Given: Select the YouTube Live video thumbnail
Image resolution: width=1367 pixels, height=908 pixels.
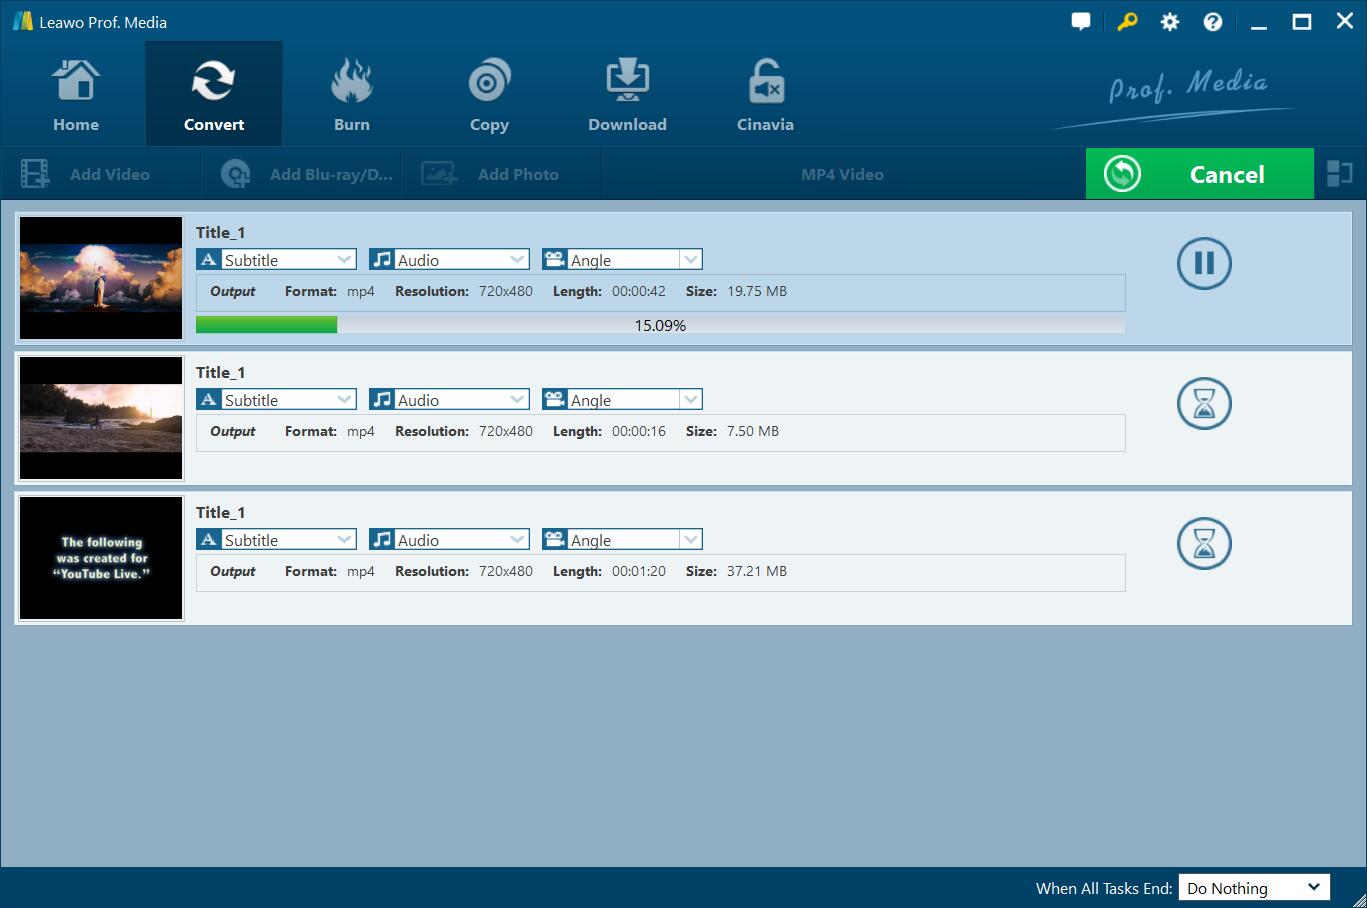Looking at the screenshot, I should click(101, 558).
